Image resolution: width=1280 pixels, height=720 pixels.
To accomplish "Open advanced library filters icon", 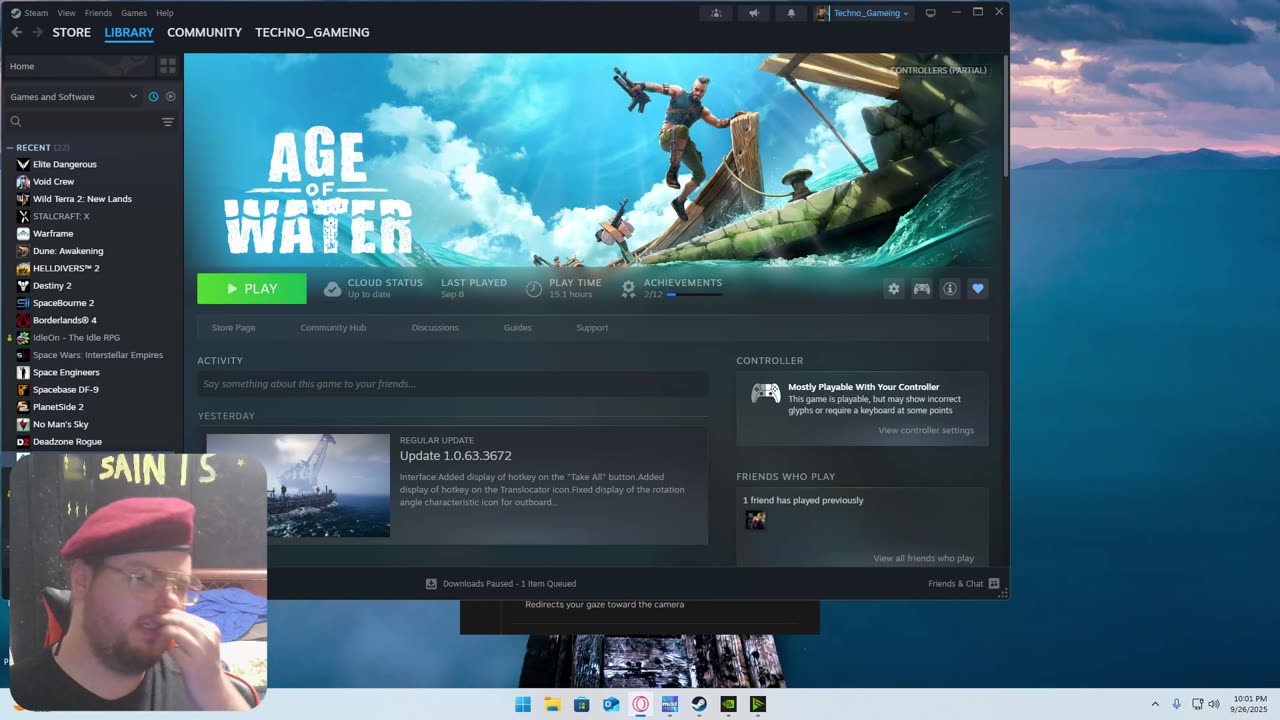I will 168,122.
